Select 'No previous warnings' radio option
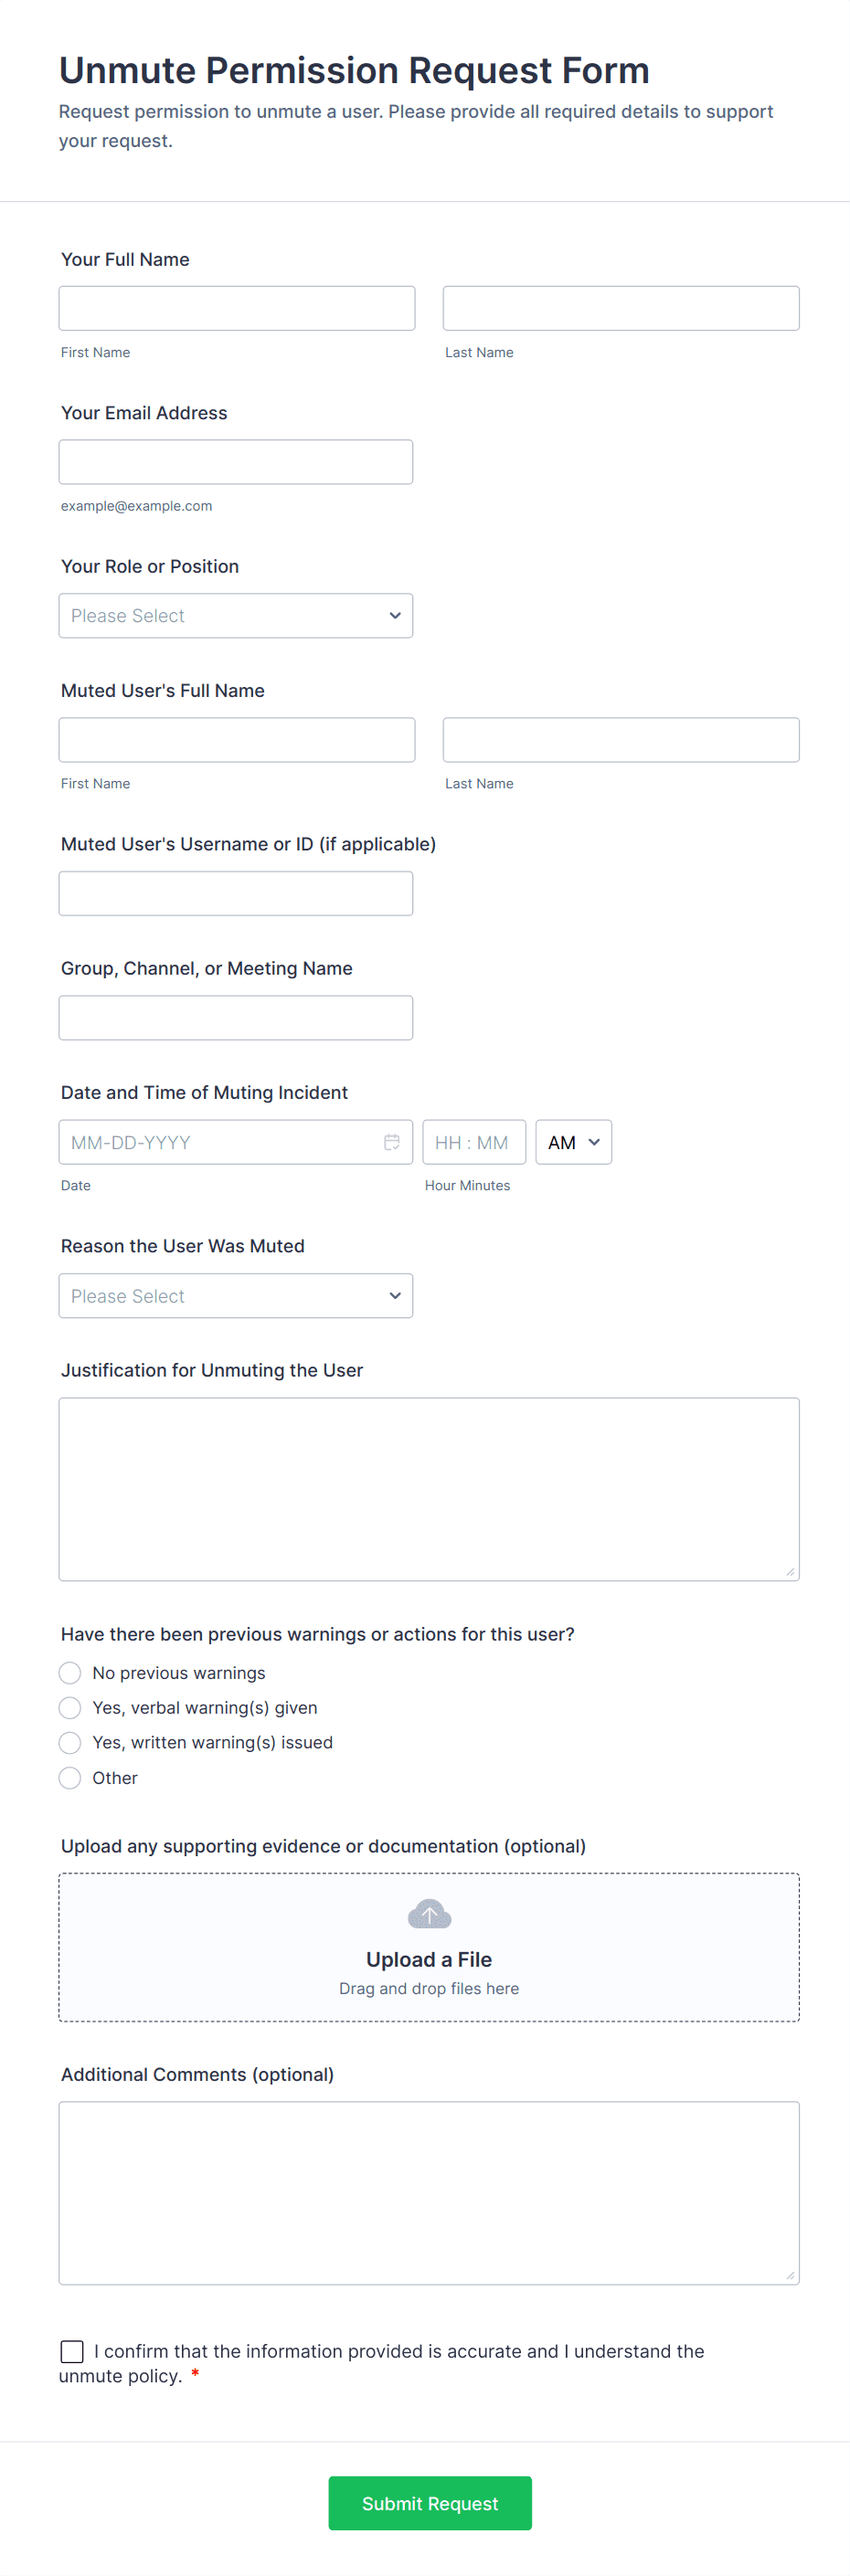850x2576 pixels. 70,1673
